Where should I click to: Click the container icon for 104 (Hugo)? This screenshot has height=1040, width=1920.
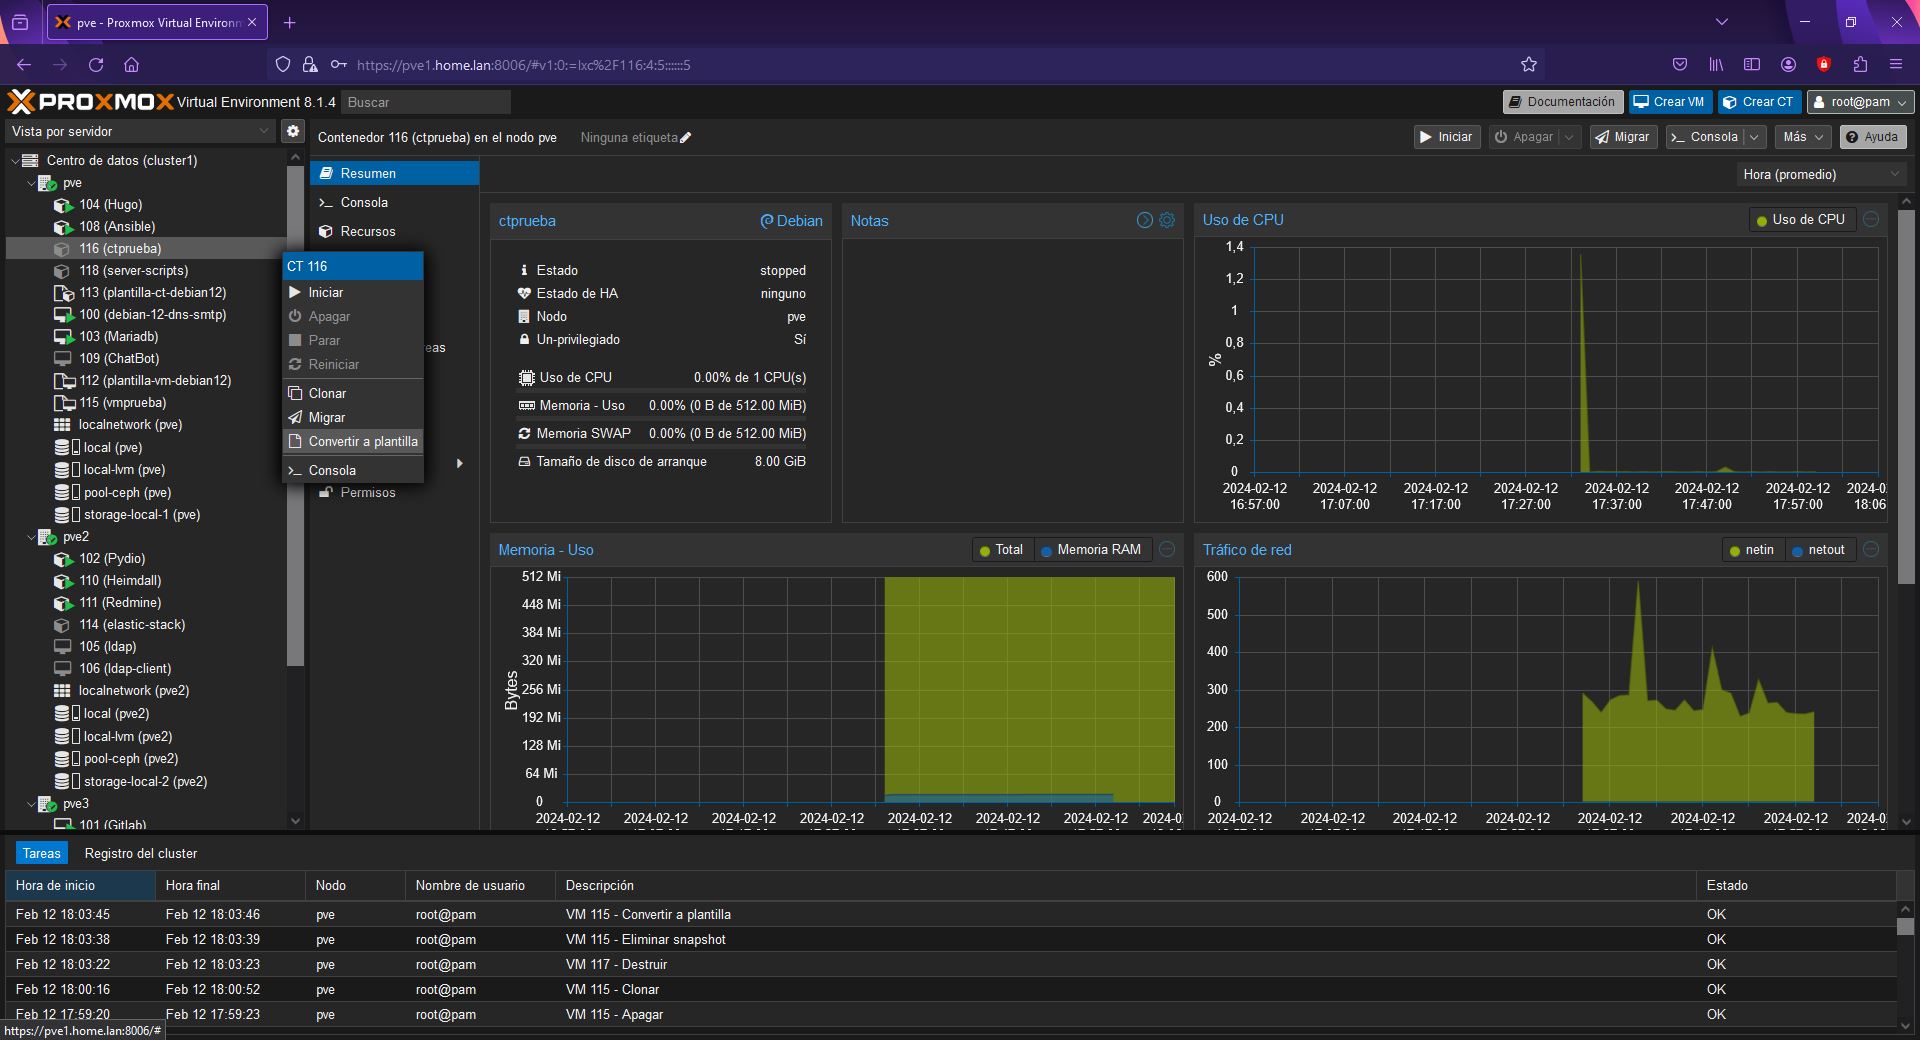pyautogui.click(x=63, y=205)
